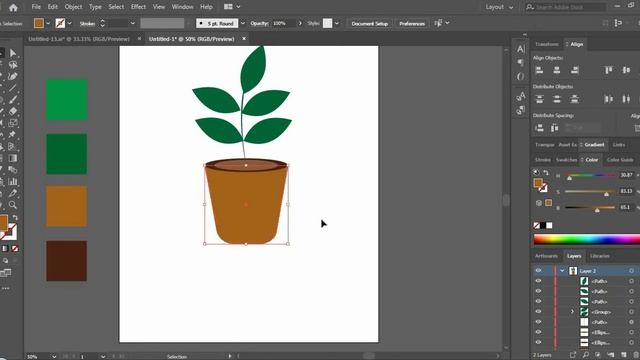Open the Character panel icon in dock

point(520,49)
